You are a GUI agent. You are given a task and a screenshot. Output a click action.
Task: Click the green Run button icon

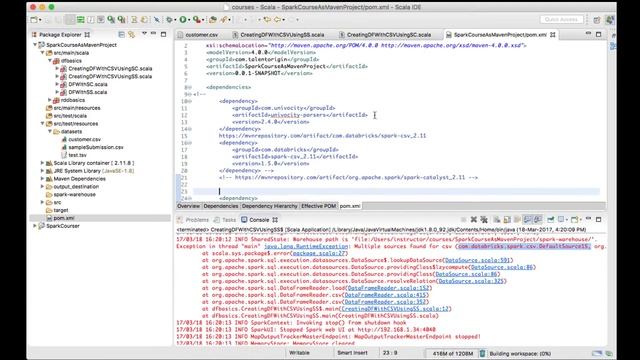tap(182, 20)
